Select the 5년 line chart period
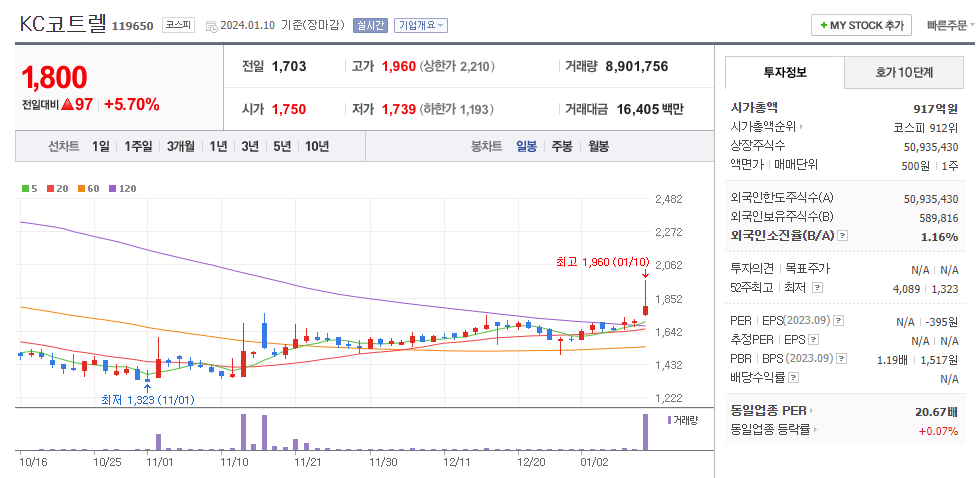The width and height of the screenshot is (980, 478). pos(282,147)
